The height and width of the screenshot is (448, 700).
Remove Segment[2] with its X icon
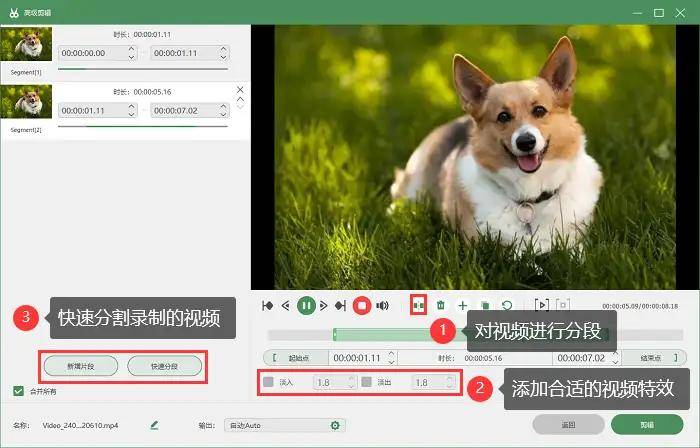click(240, 90)
